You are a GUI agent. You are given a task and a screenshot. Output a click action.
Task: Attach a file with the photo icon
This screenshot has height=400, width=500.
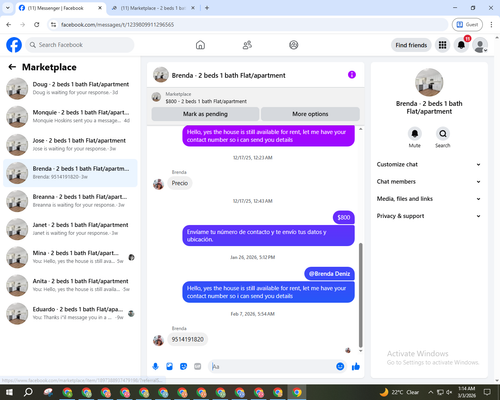point(169,367)
